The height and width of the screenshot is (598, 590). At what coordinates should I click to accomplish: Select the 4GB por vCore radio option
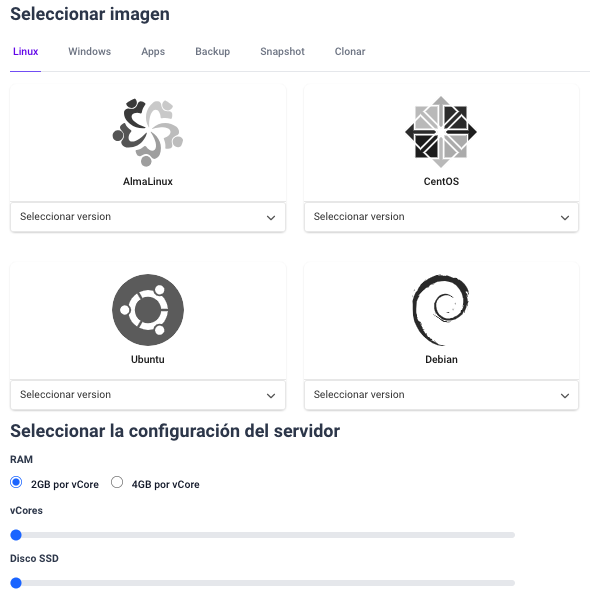117,482
